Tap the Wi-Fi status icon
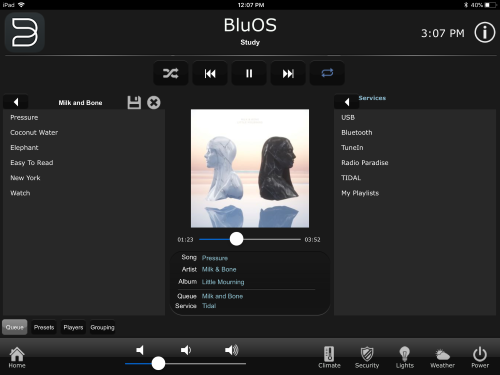500x375 pixels. [21, 5]
